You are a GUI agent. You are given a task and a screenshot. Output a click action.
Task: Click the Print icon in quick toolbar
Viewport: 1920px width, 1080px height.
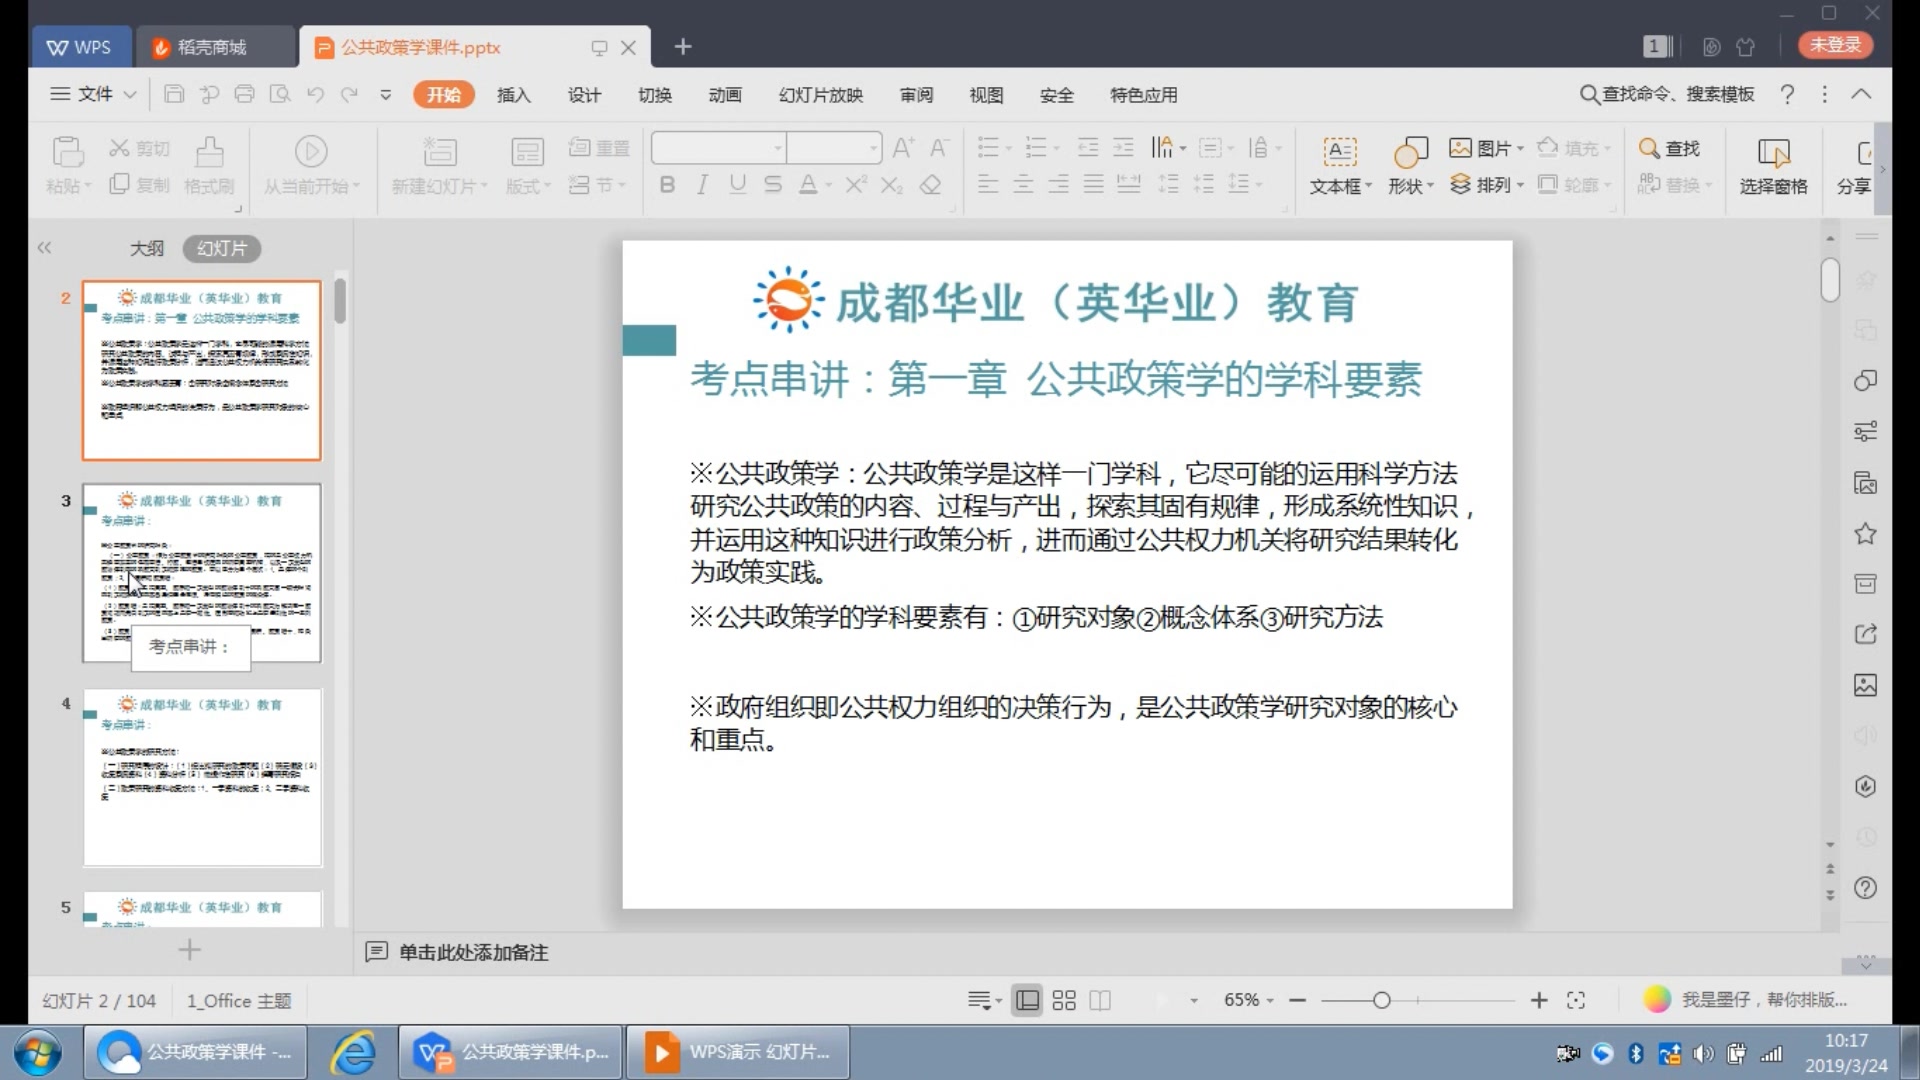244,94
